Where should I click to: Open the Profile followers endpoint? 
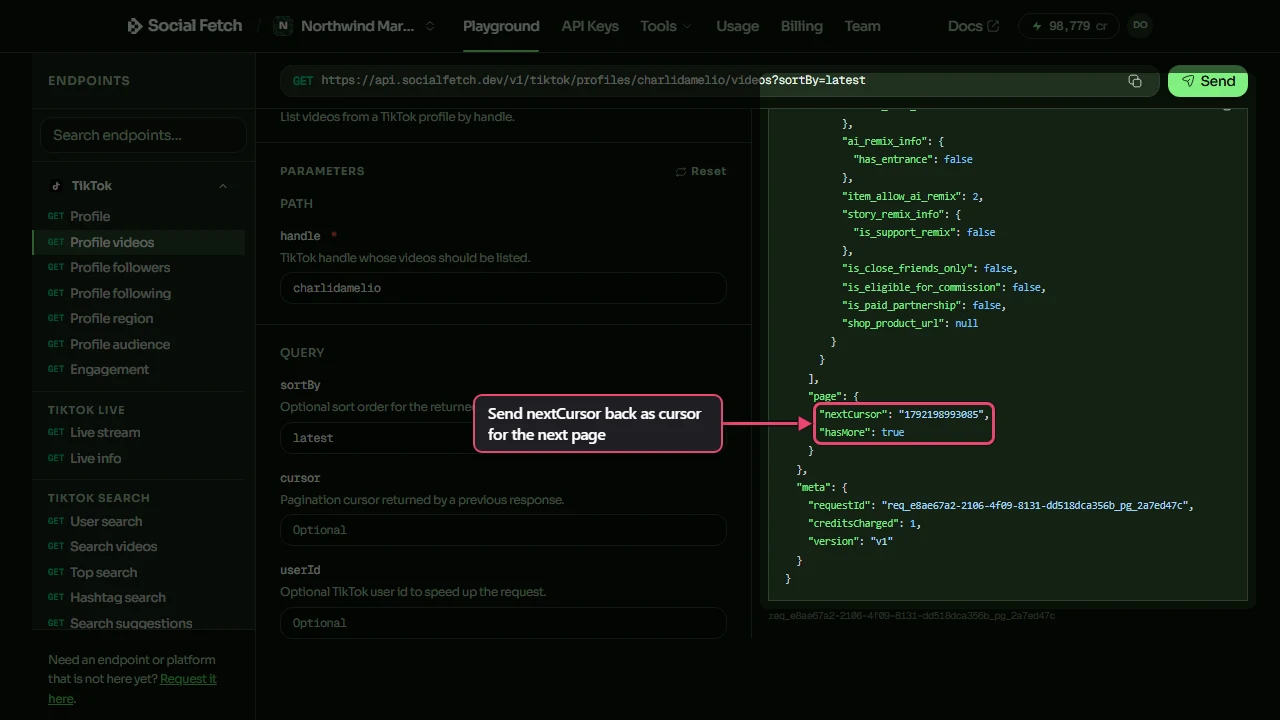139,267
